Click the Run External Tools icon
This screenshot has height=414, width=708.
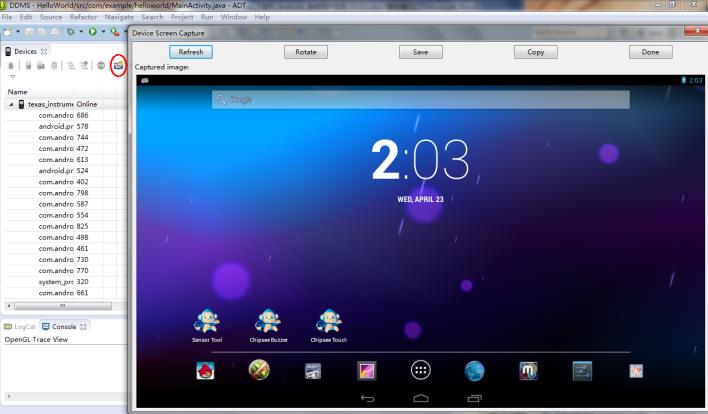pos(115,32)
